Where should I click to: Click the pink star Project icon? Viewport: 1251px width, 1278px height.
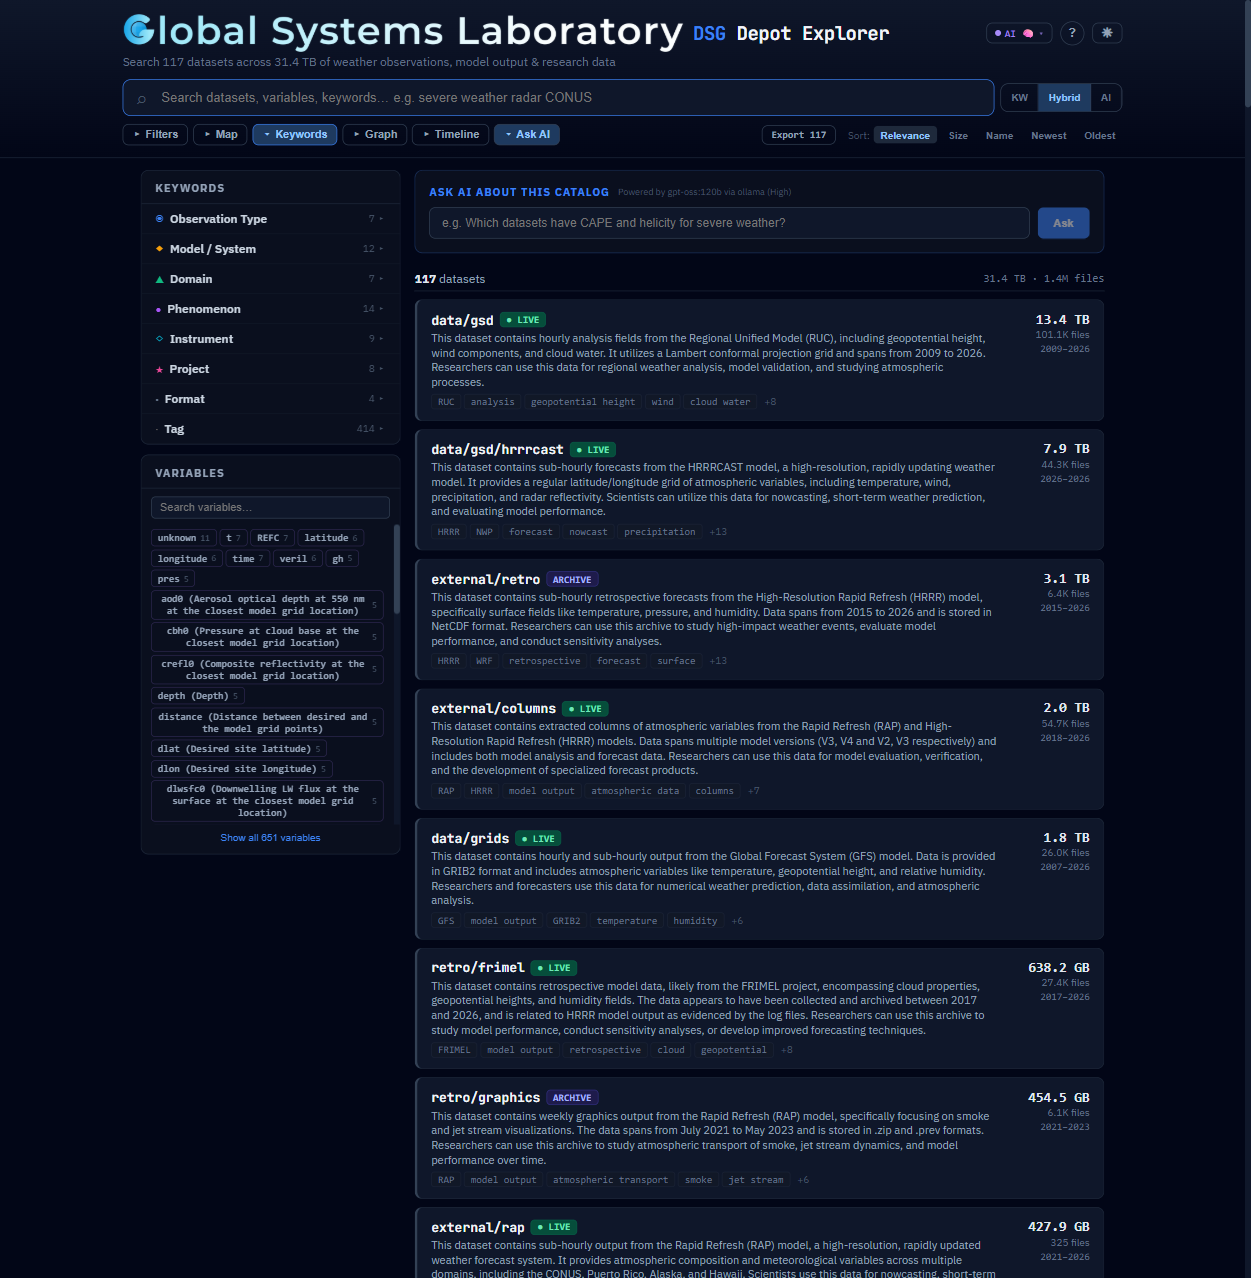coord(160,369)
